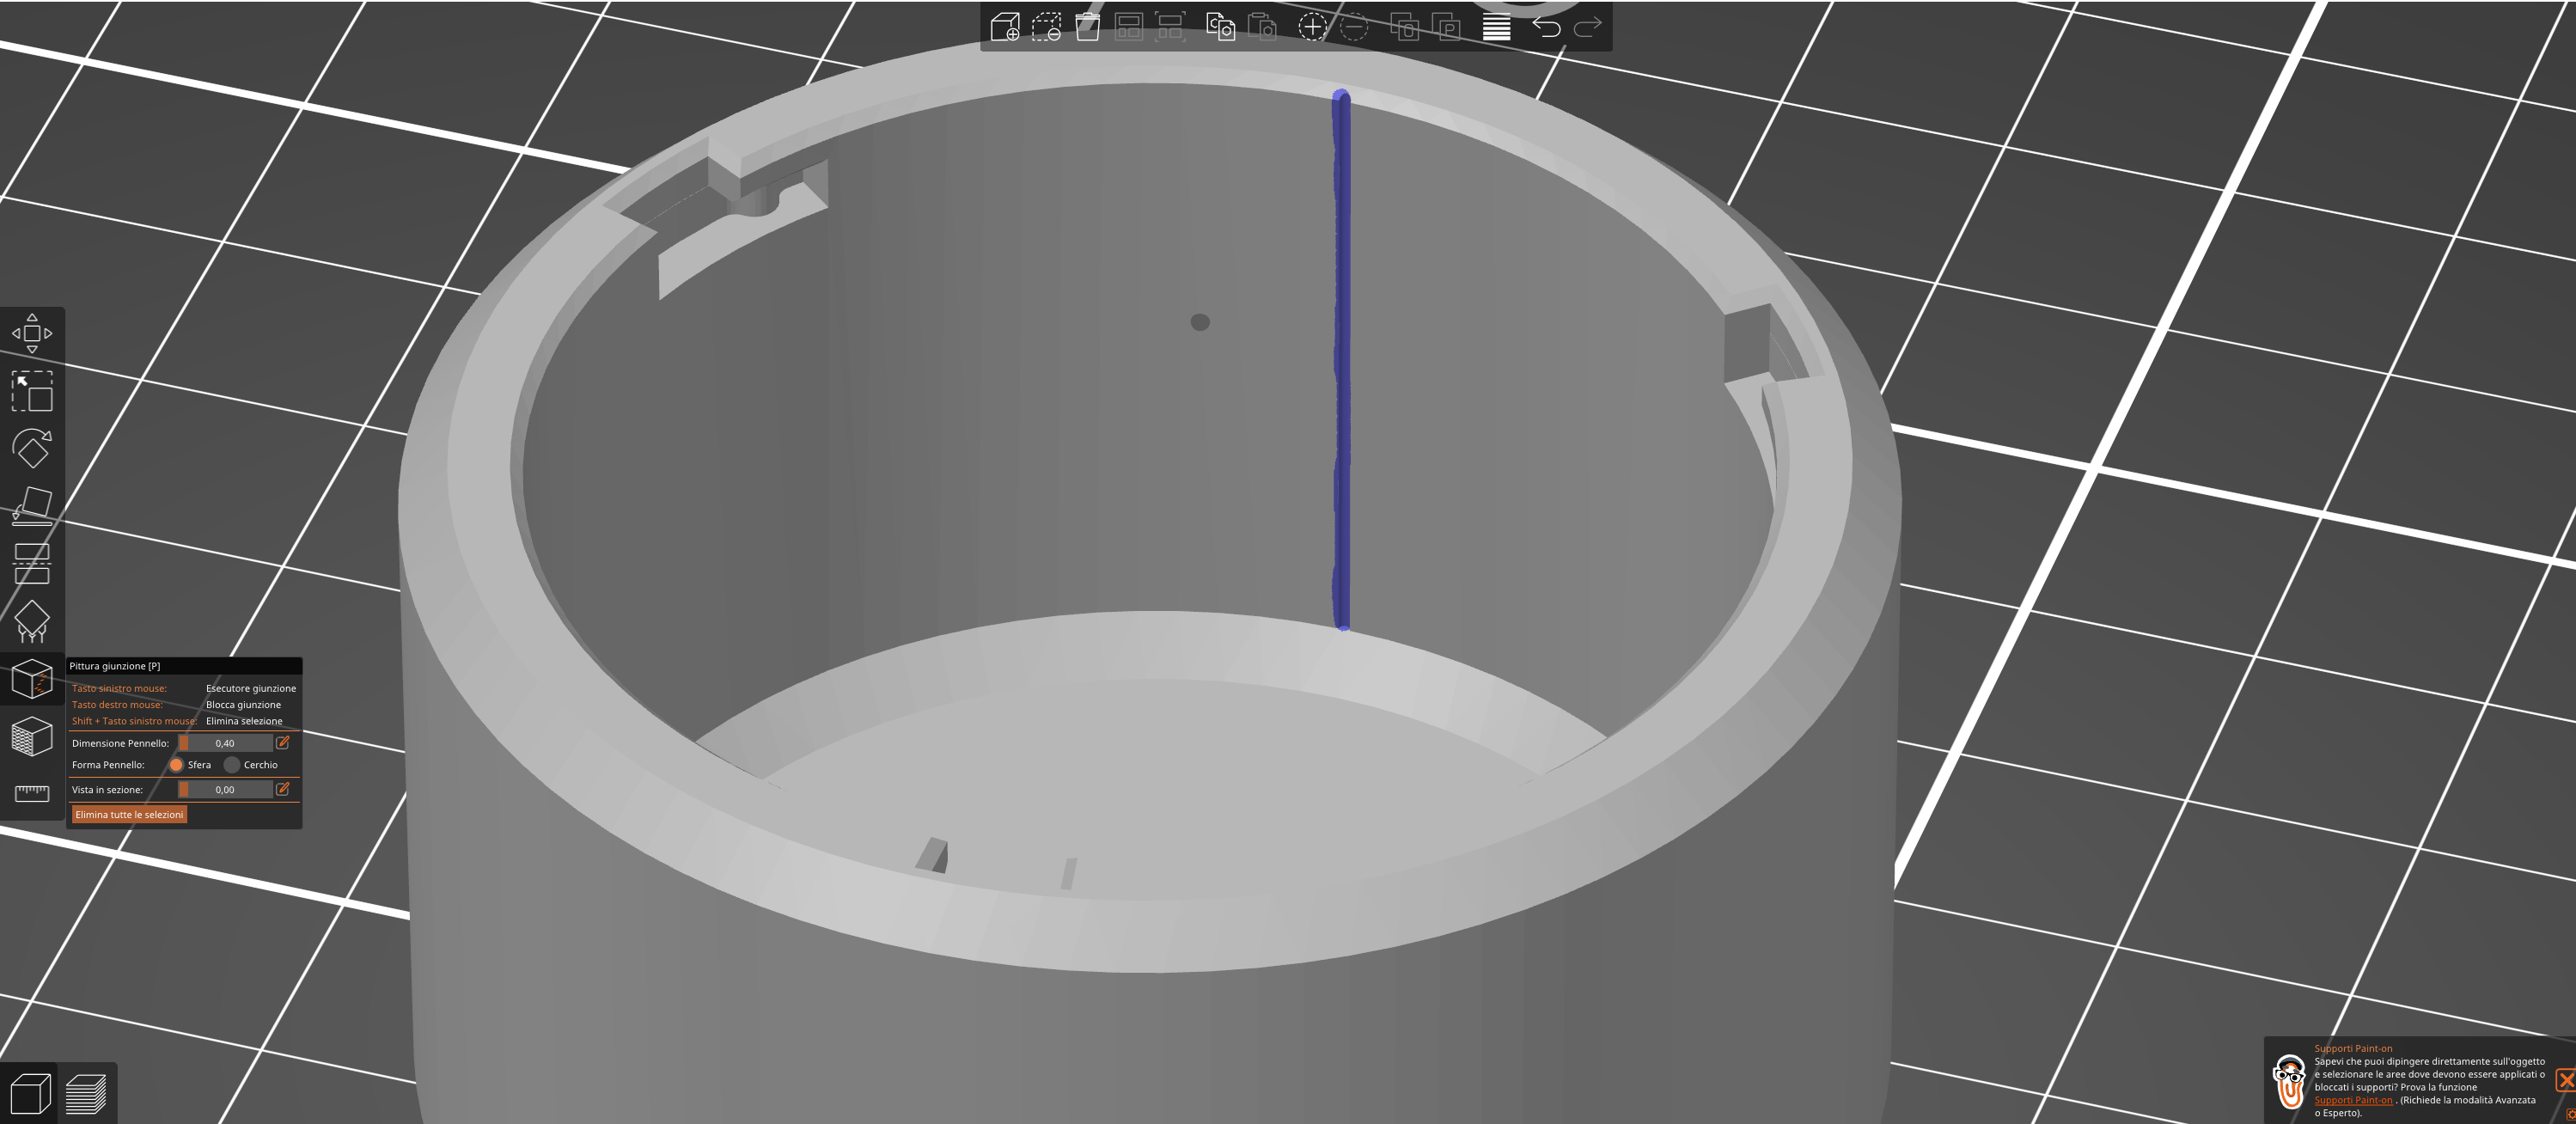Image resolution: width=2576 pixels, height=1124 pixels.
Task: Click the Paste from clipboard icon
Action: [1262, 26]
